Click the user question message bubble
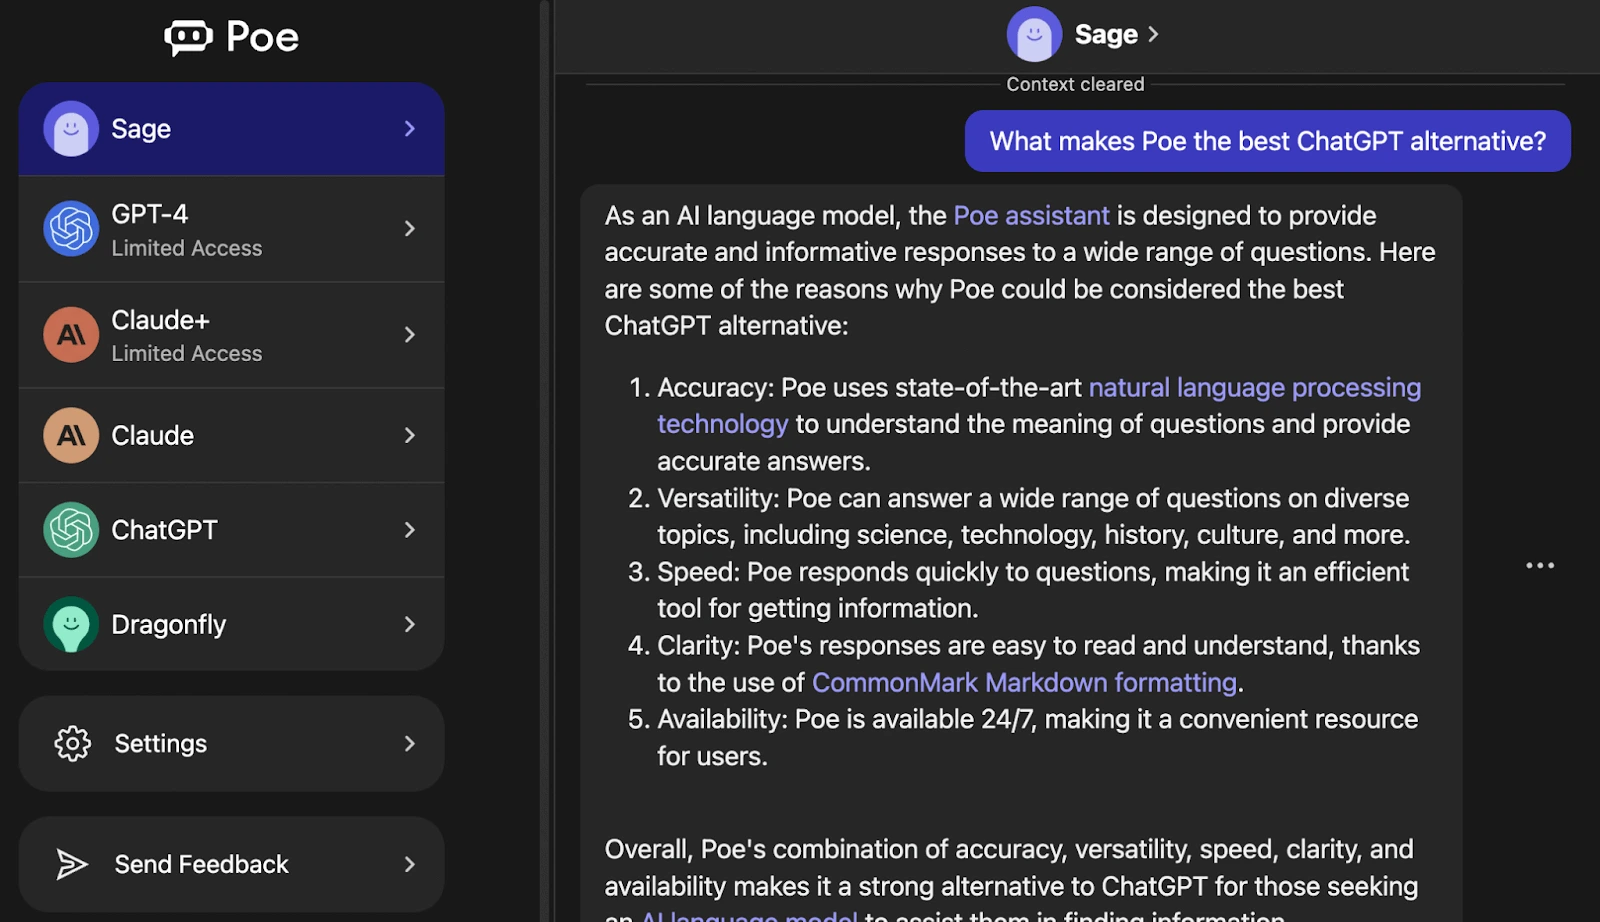The image size is (1600, 922). click(x=1266, y=141)
